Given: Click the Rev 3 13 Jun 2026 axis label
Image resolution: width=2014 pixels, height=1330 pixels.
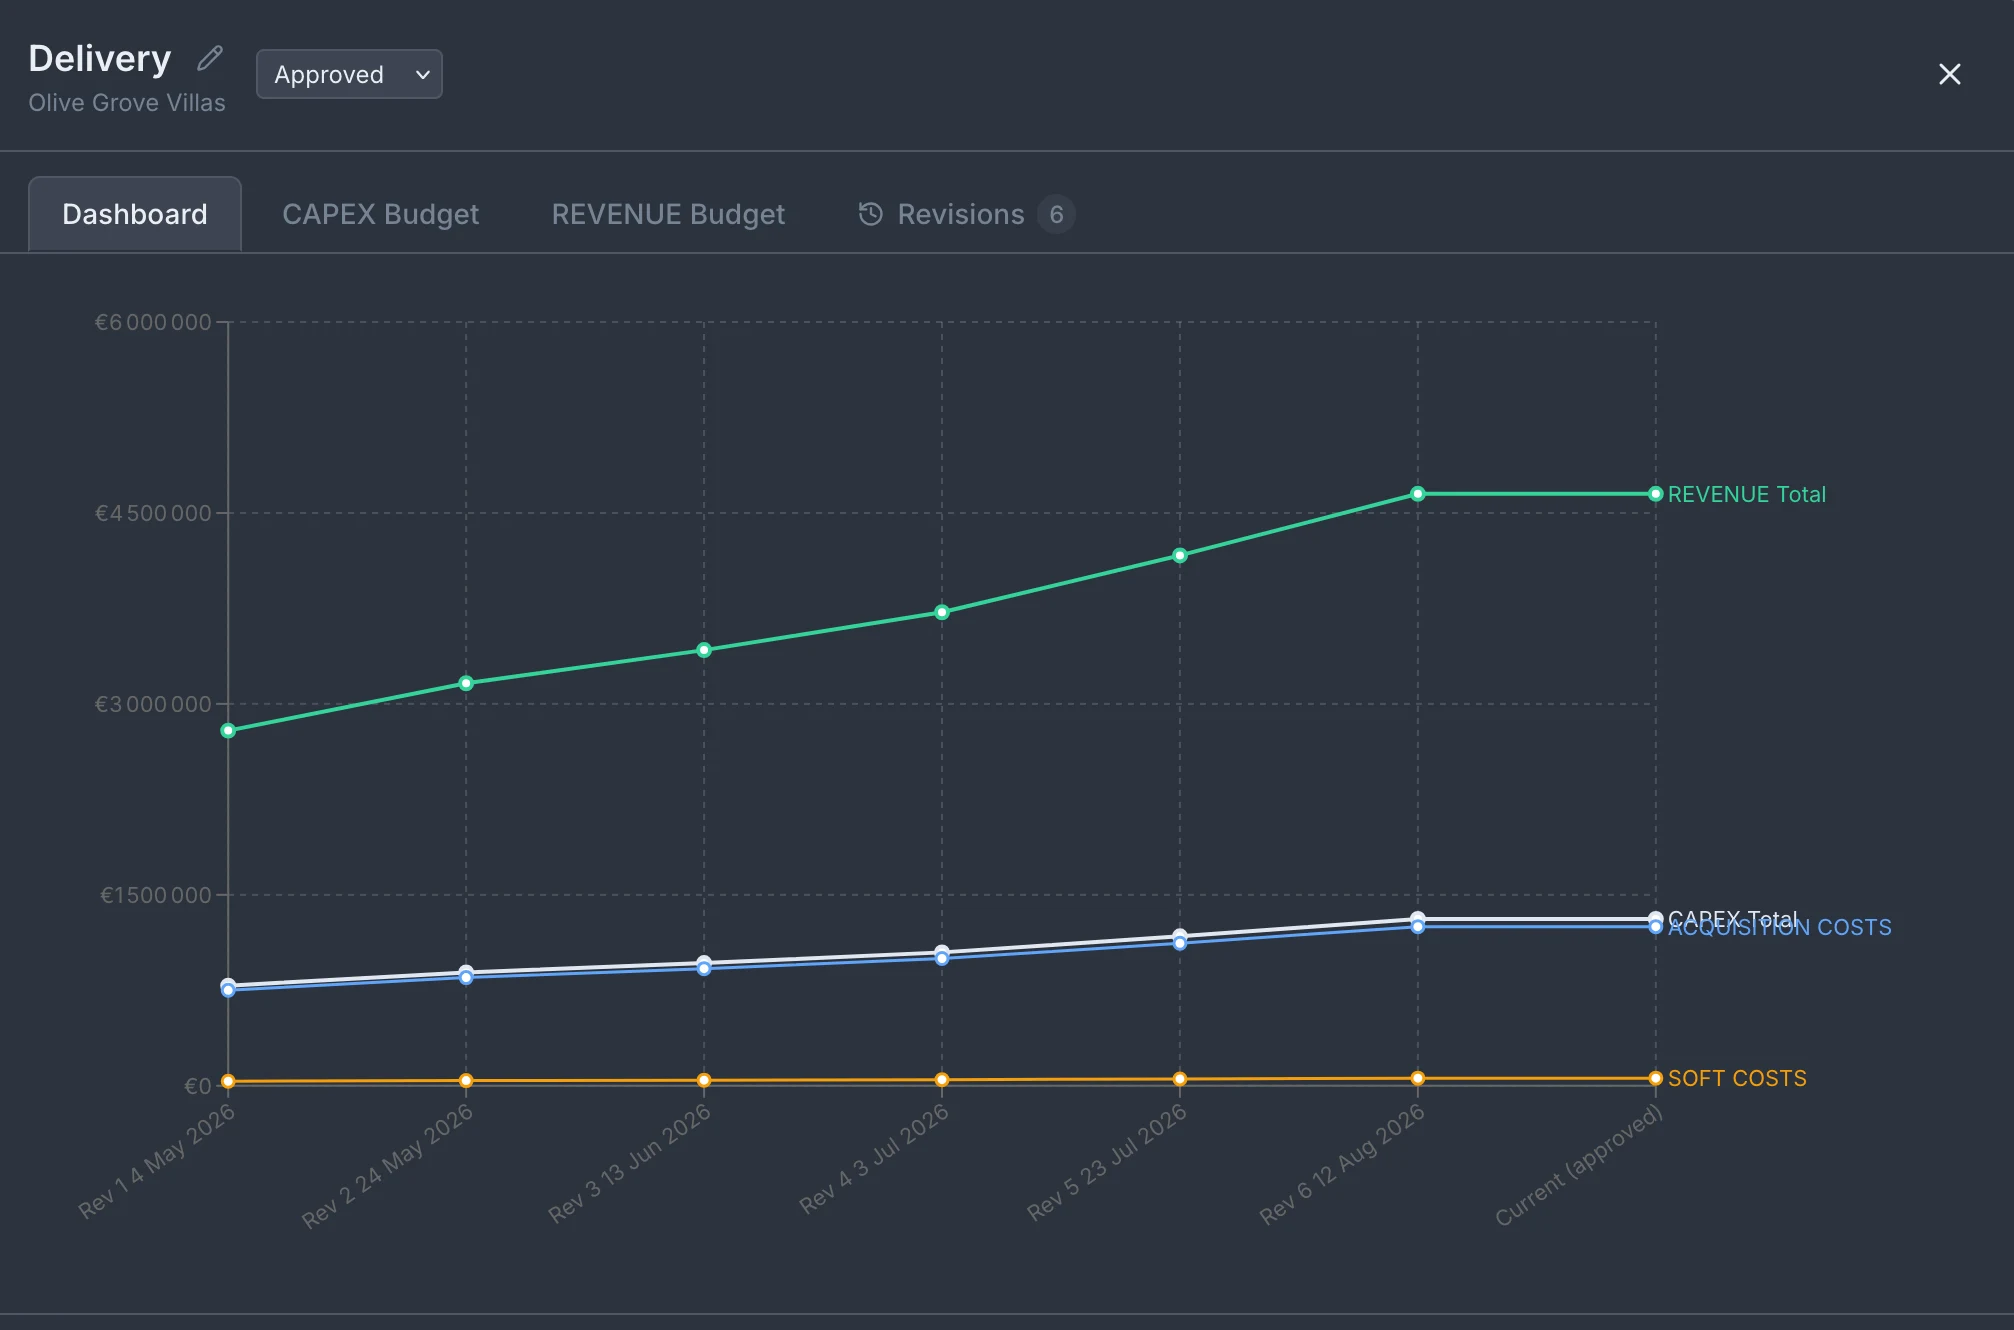Looking at the screenshot, I should pos(630,1163).
